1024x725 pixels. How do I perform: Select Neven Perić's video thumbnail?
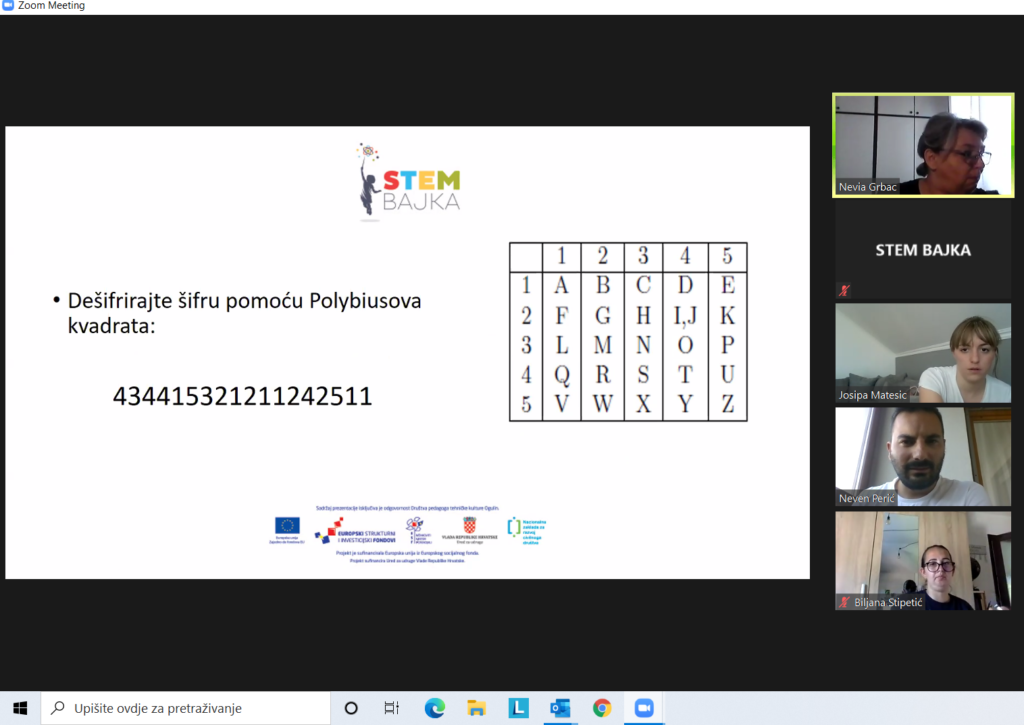[x=923, y=457]
